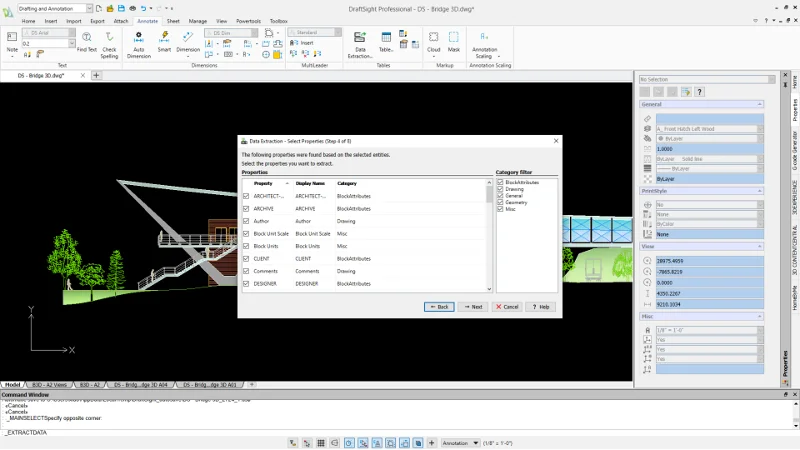Uncheck the CLIENT property checkbox
The image size is (800, 450).
point(246,258)
